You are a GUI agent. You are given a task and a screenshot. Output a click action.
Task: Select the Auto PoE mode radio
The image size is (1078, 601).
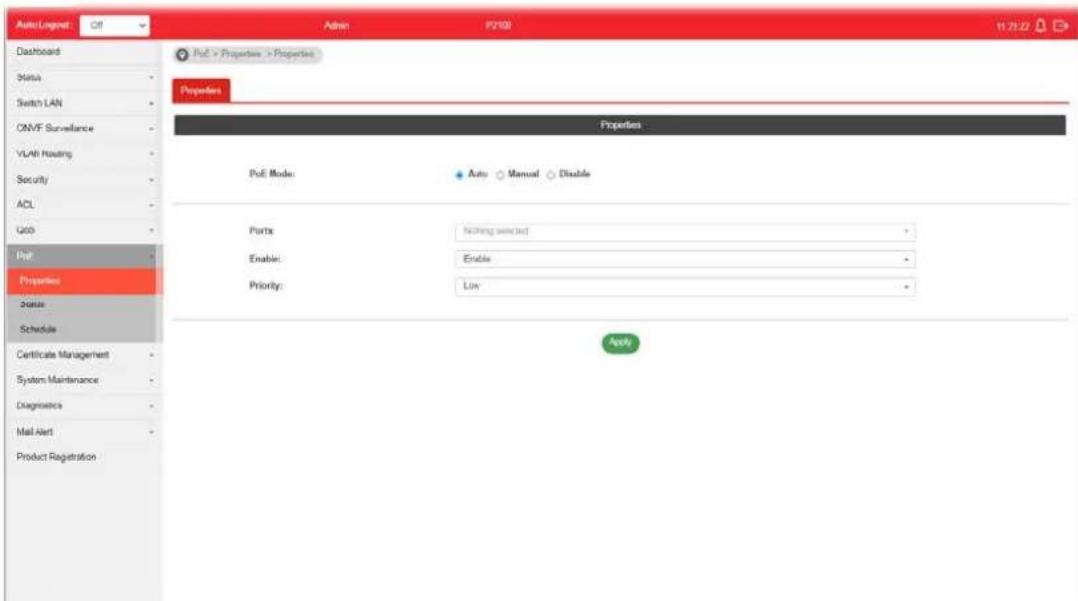[459, 175]
